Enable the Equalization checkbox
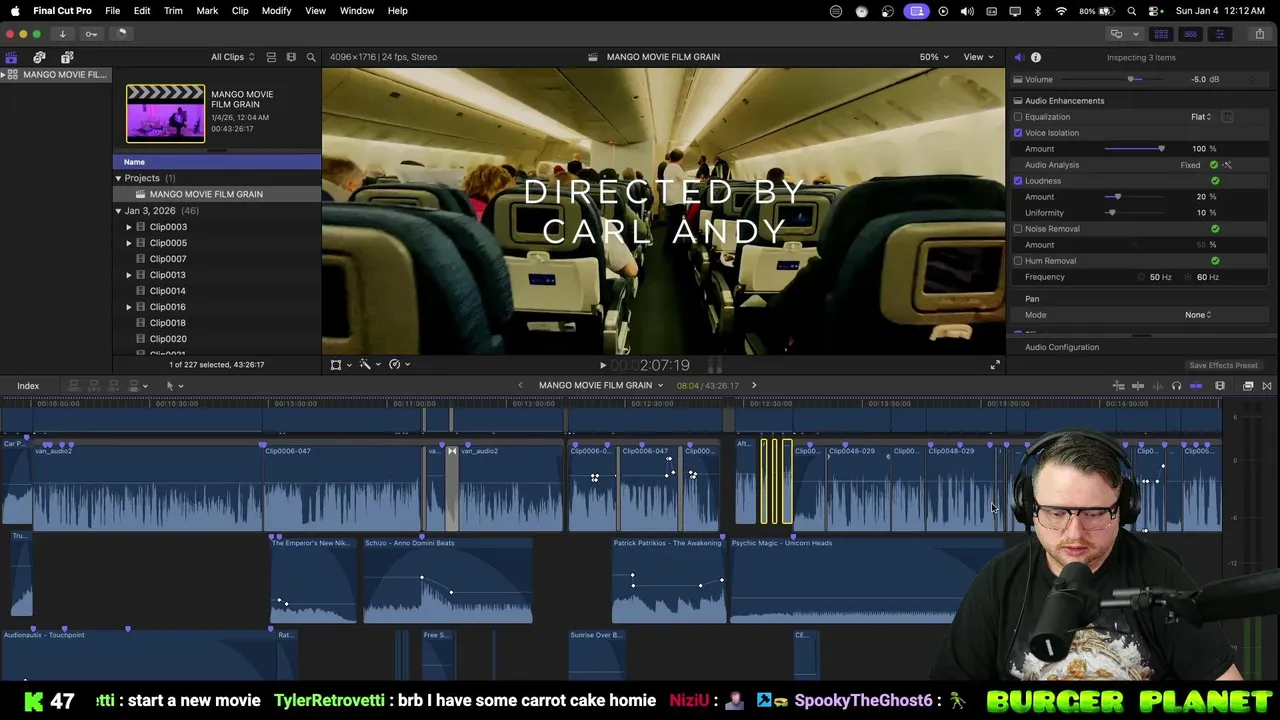The height and width of the screenshot is (720, 1280). click(1018, 117)
